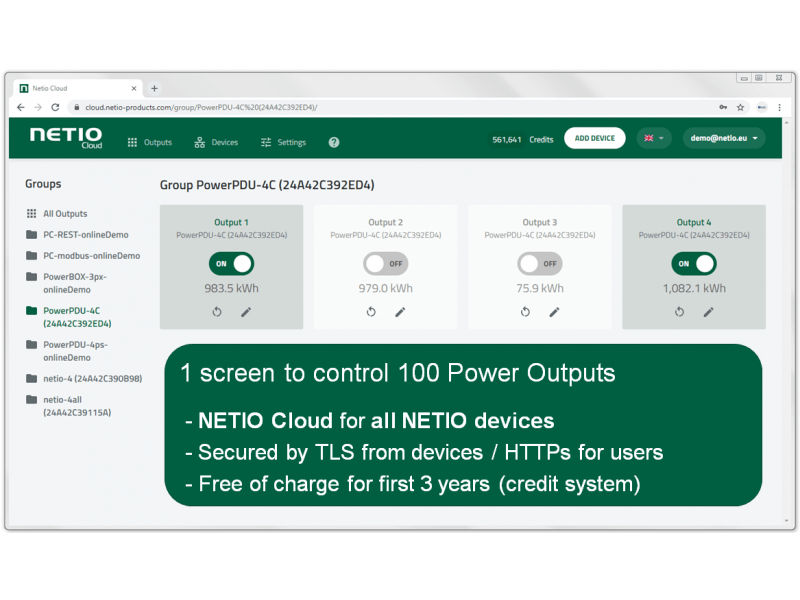Click the restart icon for Output 1
This screenshot has height=600, width=800.
point(217,312)
